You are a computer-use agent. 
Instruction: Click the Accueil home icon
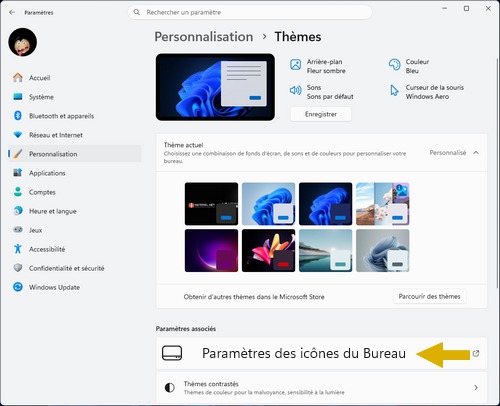[x=18, y=78]
